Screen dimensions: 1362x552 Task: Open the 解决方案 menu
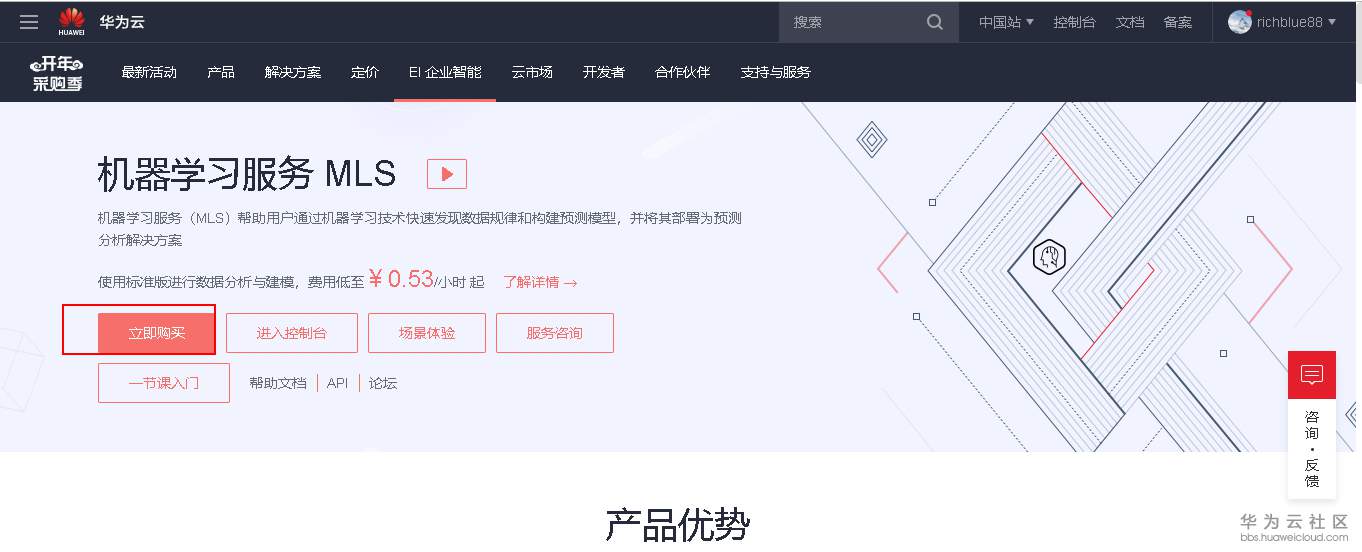(x=293, y=72)
